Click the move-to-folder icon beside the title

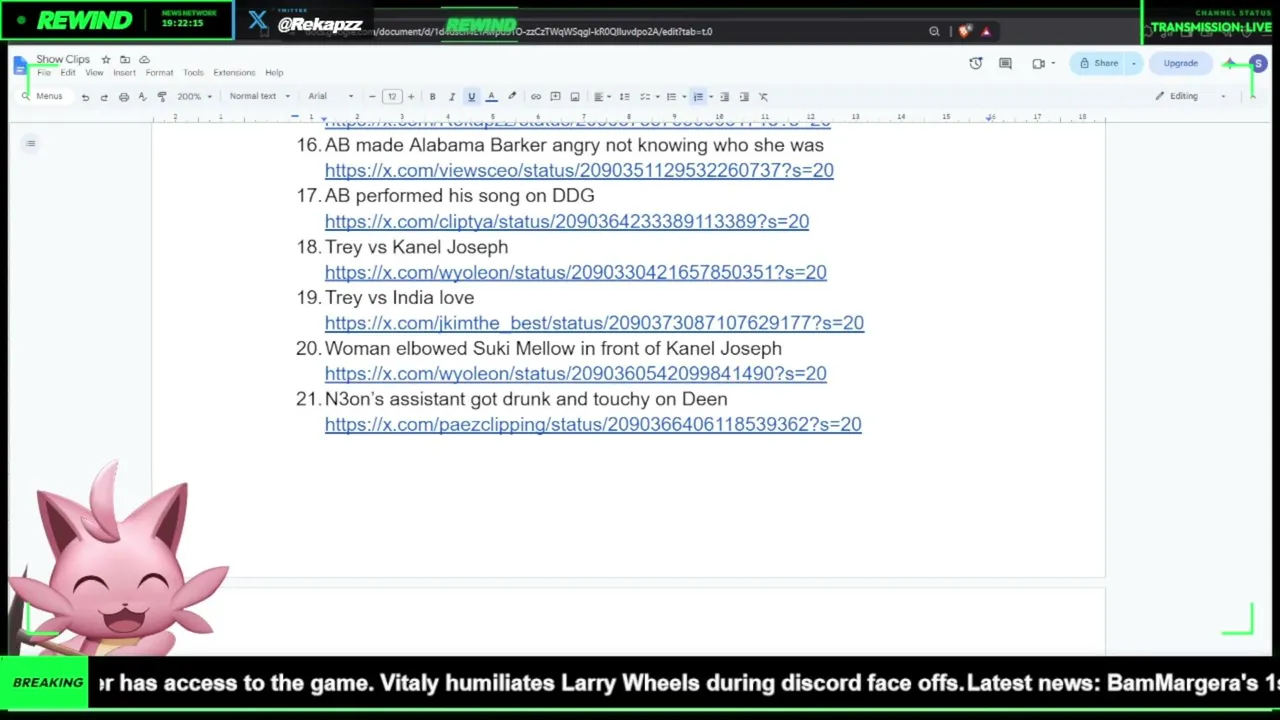[125, 60]
